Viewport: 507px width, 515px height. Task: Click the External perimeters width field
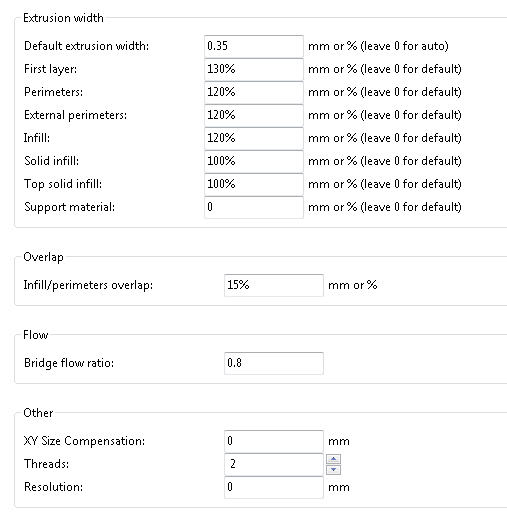click(254, 115)
